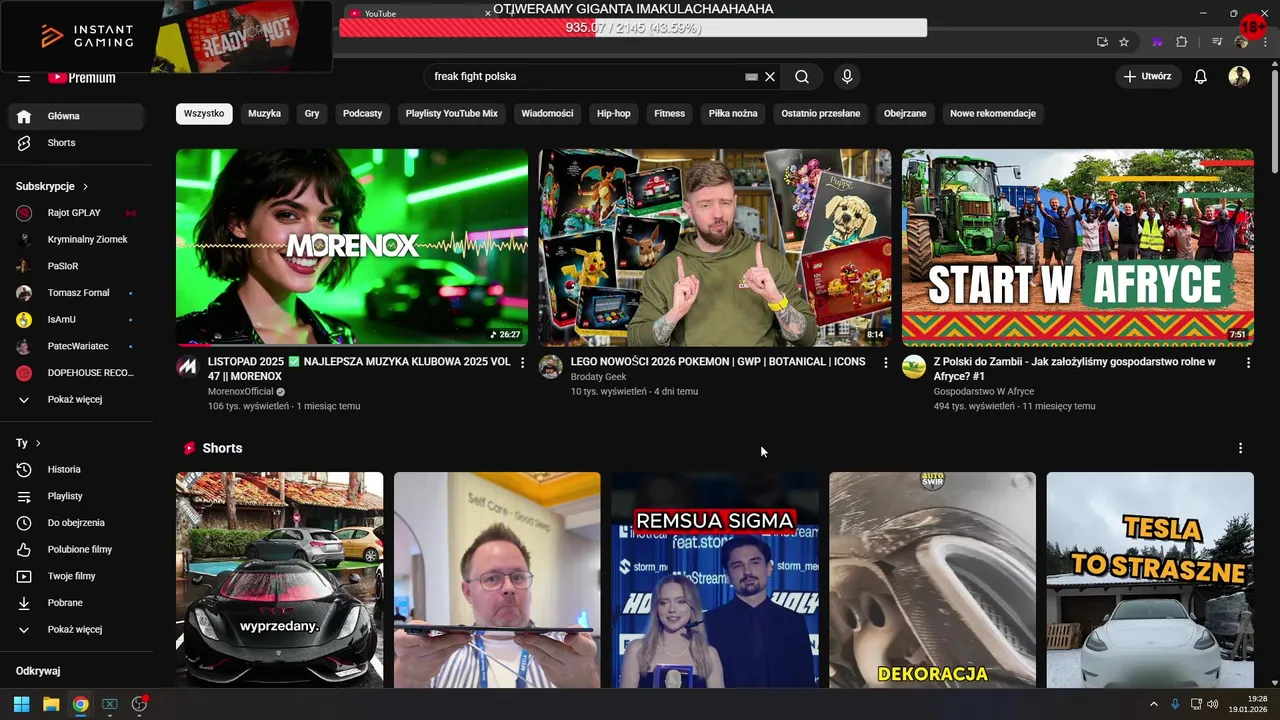
Task: Open the Chrome three-dot menu
Action: point(1264,42)
